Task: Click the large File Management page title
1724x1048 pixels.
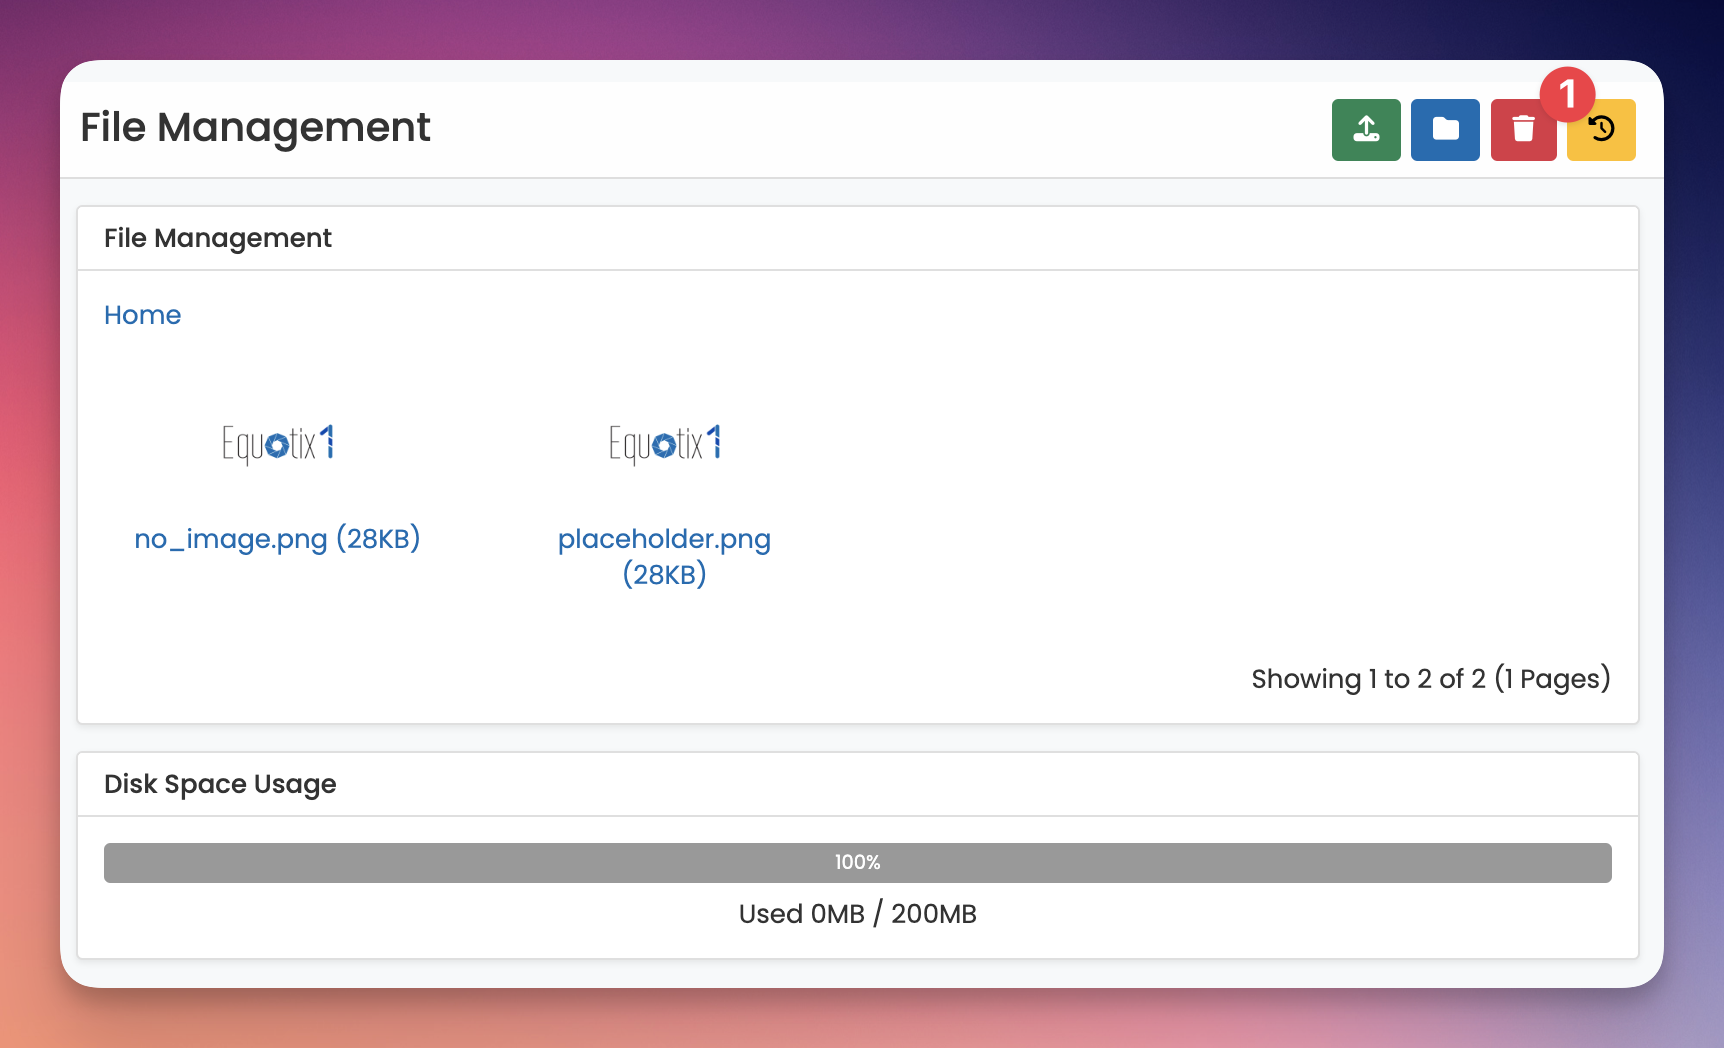Action: point(255,128)
